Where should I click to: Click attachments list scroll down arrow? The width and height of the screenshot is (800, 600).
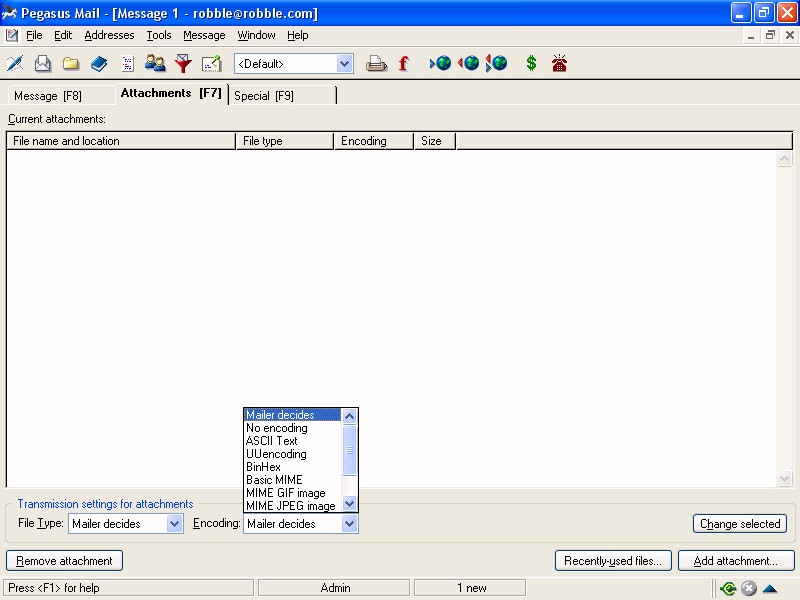click(784, 479)
